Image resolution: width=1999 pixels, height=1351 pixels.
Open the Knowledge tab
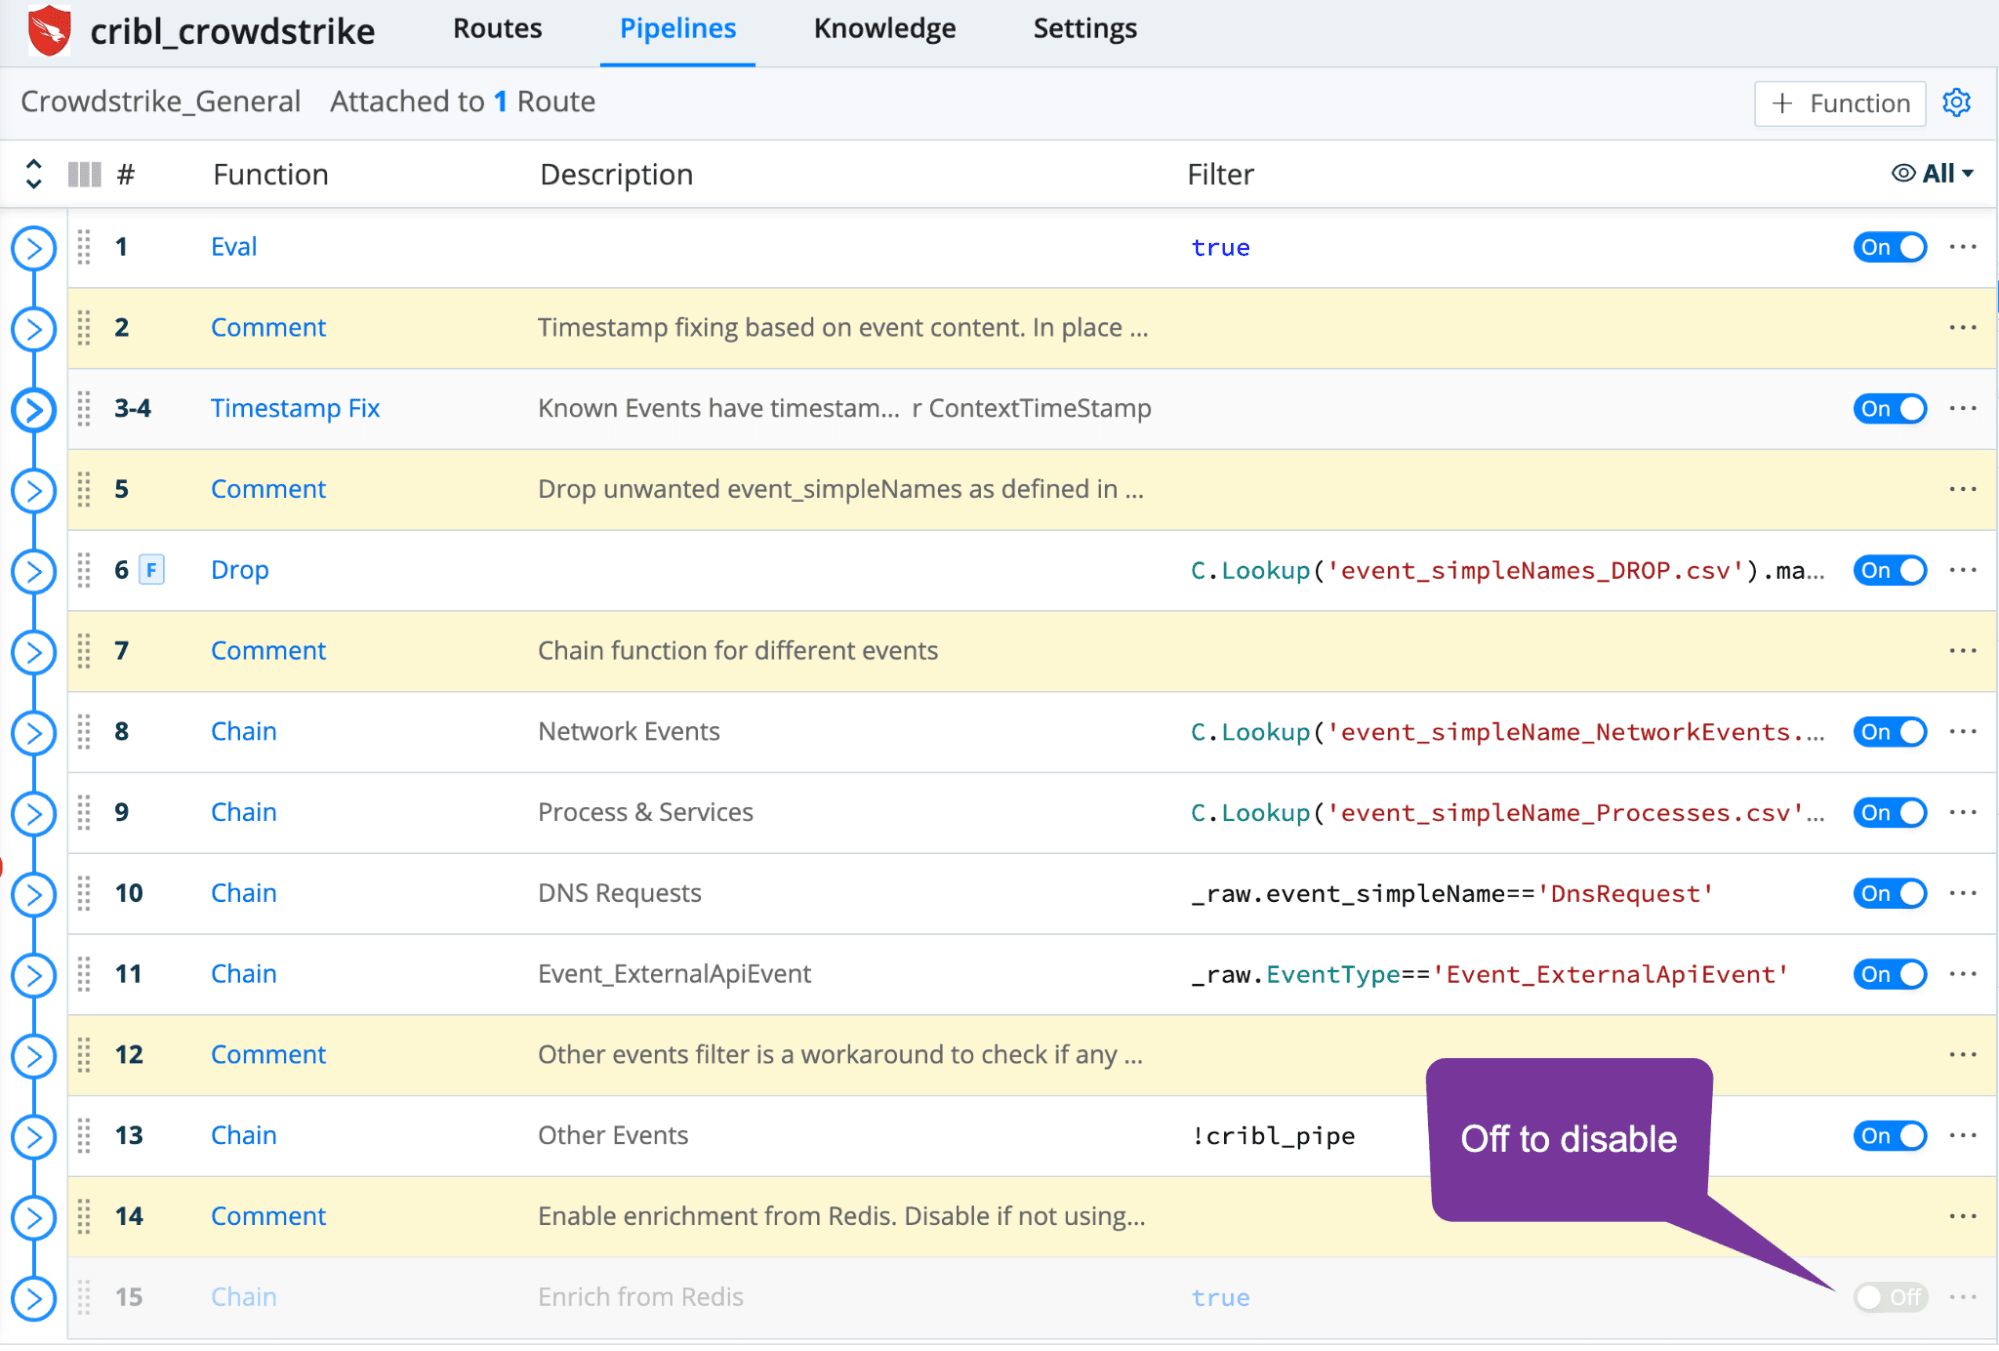[x=884, y=29]
